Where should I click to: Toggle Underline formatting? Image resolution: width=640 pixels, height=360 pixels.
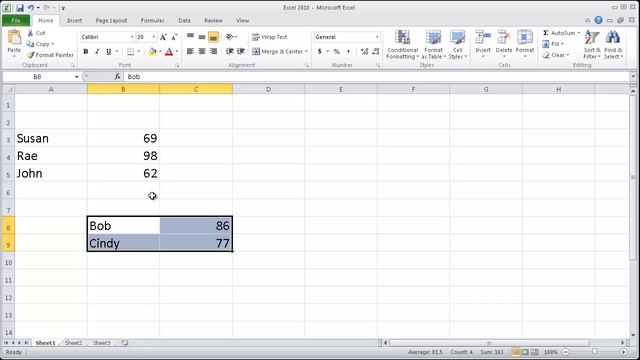(x=109, y=51)
